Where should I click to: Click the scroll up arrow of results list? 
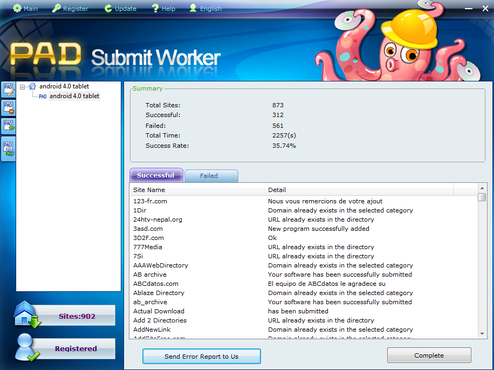482,188
